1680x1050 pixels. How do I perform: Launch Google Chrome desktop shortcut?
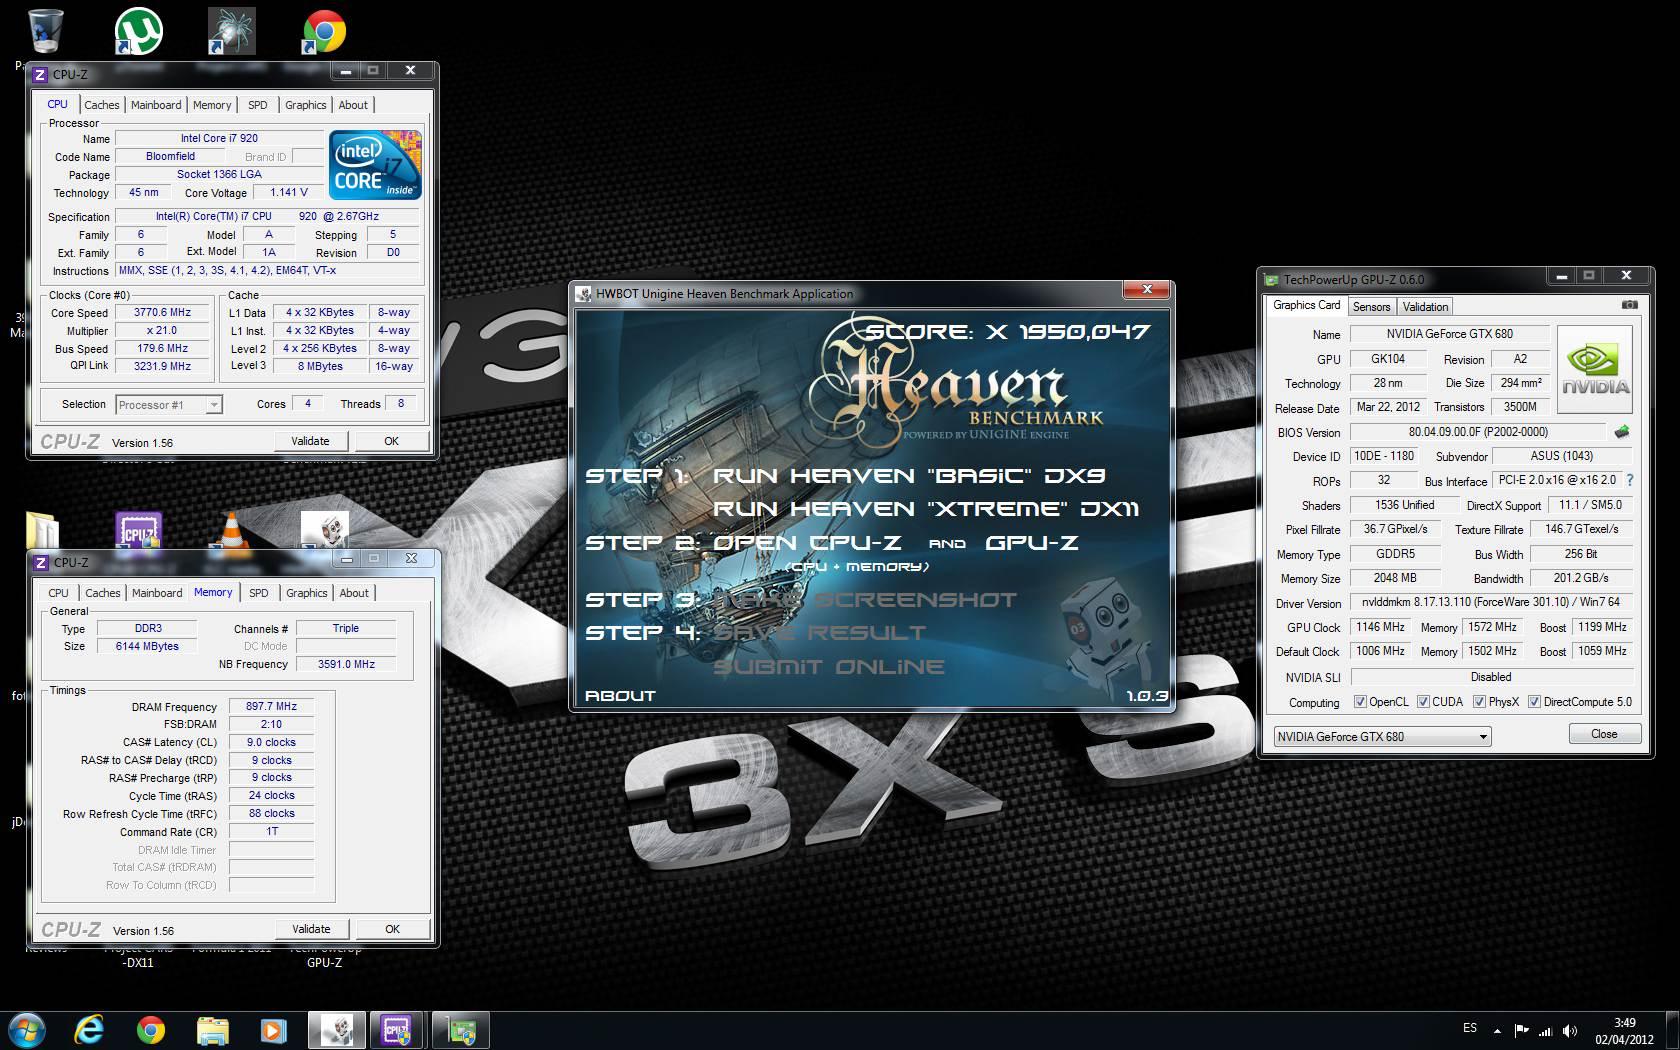tap(324, 31)
